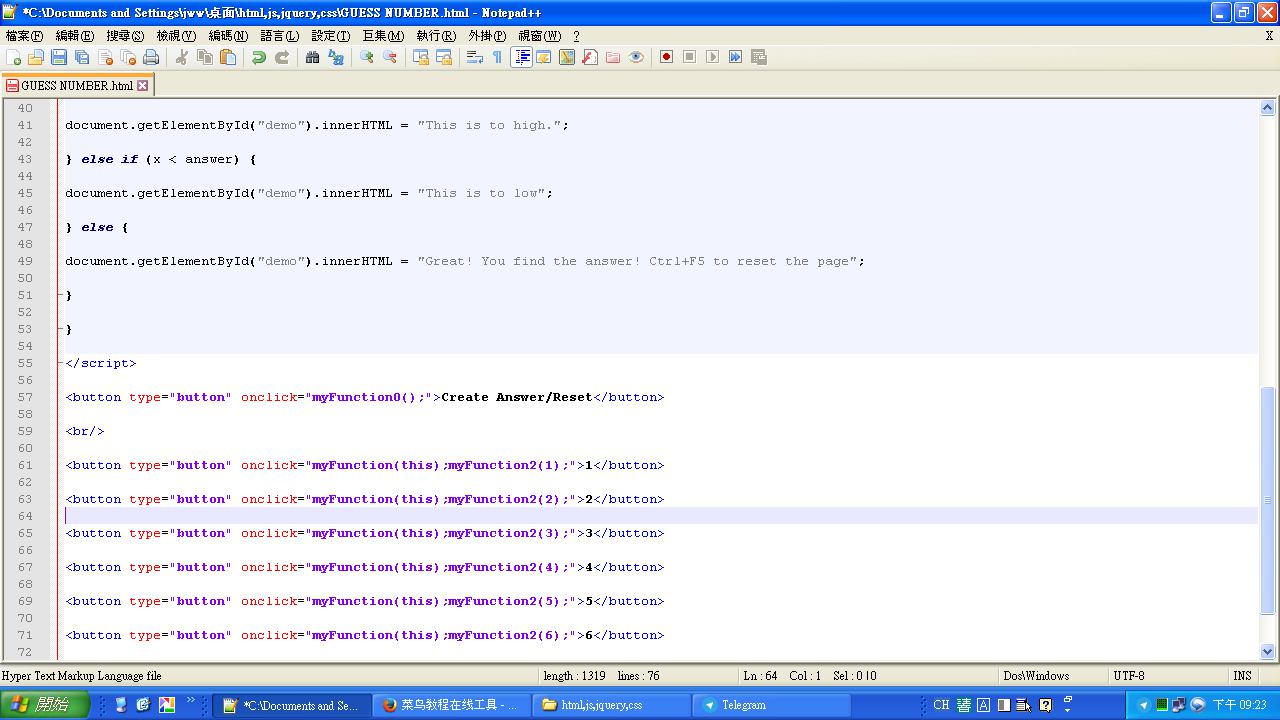1280x720 pixels.
Task: Click the CH language indicator in taskbar
Action: coord(941,705)
